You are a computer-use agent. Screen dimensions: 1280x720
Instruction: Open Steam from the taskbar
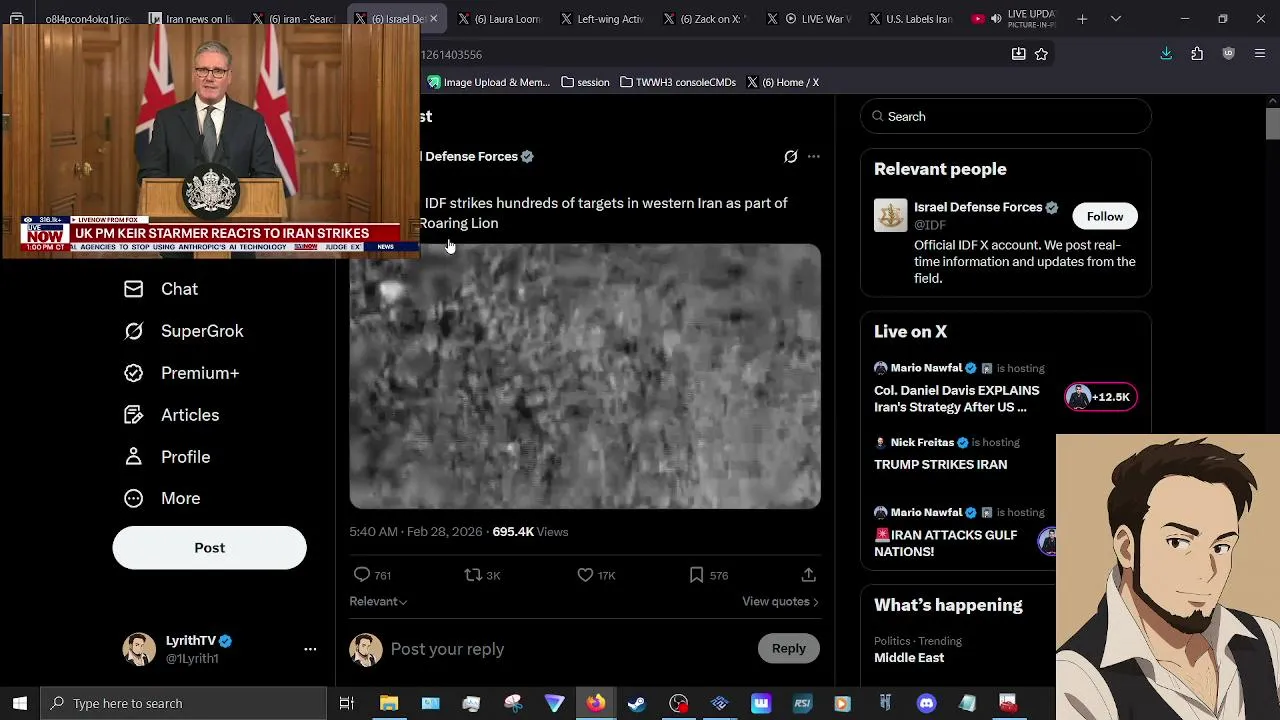coord(636,703)
